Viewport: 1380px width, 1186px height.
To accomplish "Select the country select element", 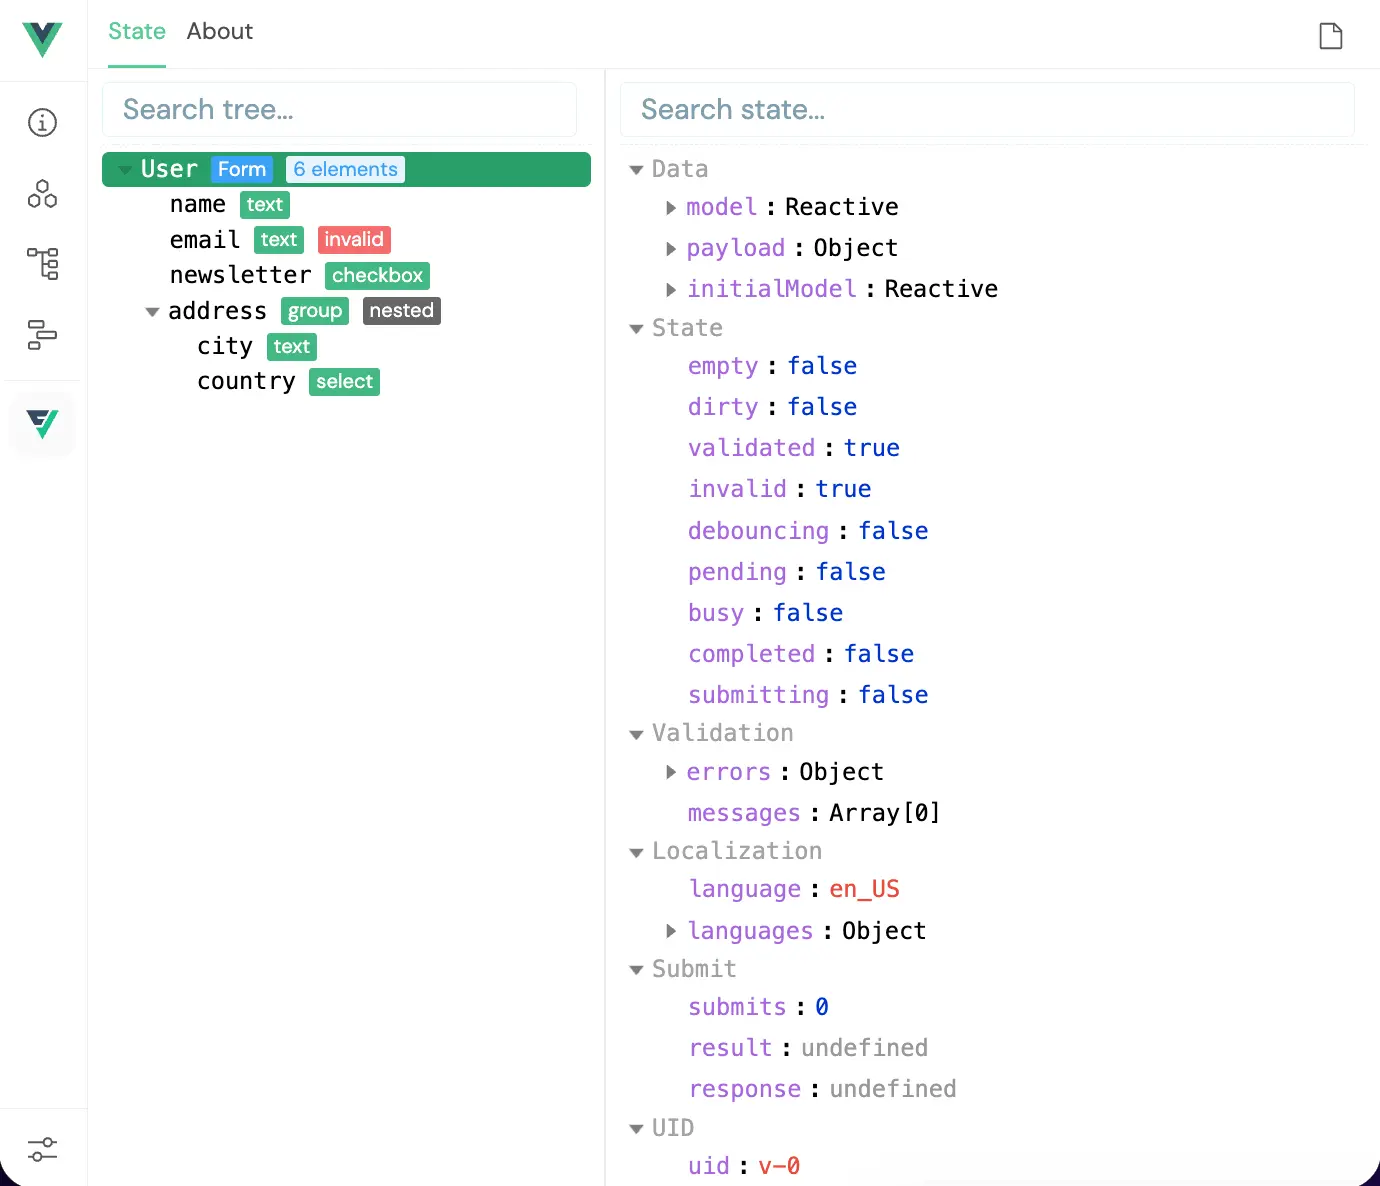I will point(346,382).
